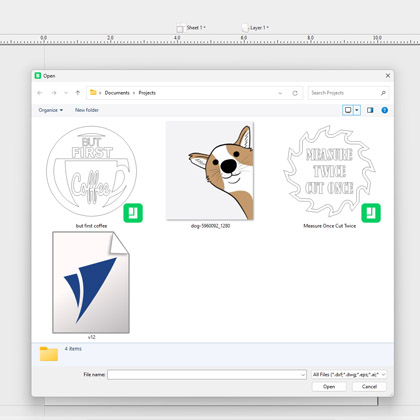Click the forward navigation arrow
The width and height of the screenshot is (420, 420).
54,93
